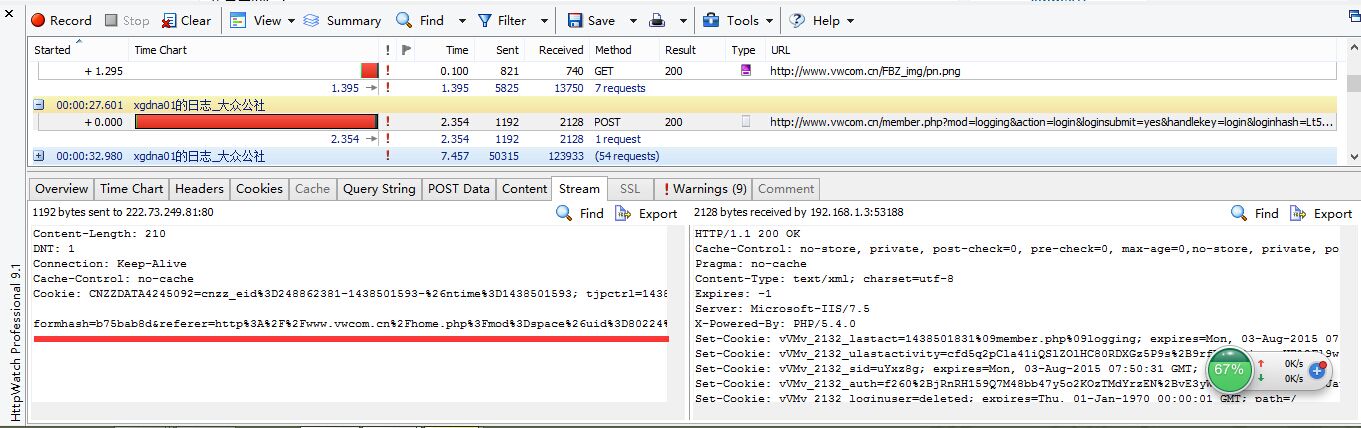Sort by the Received column header

(x=561, y=50)
